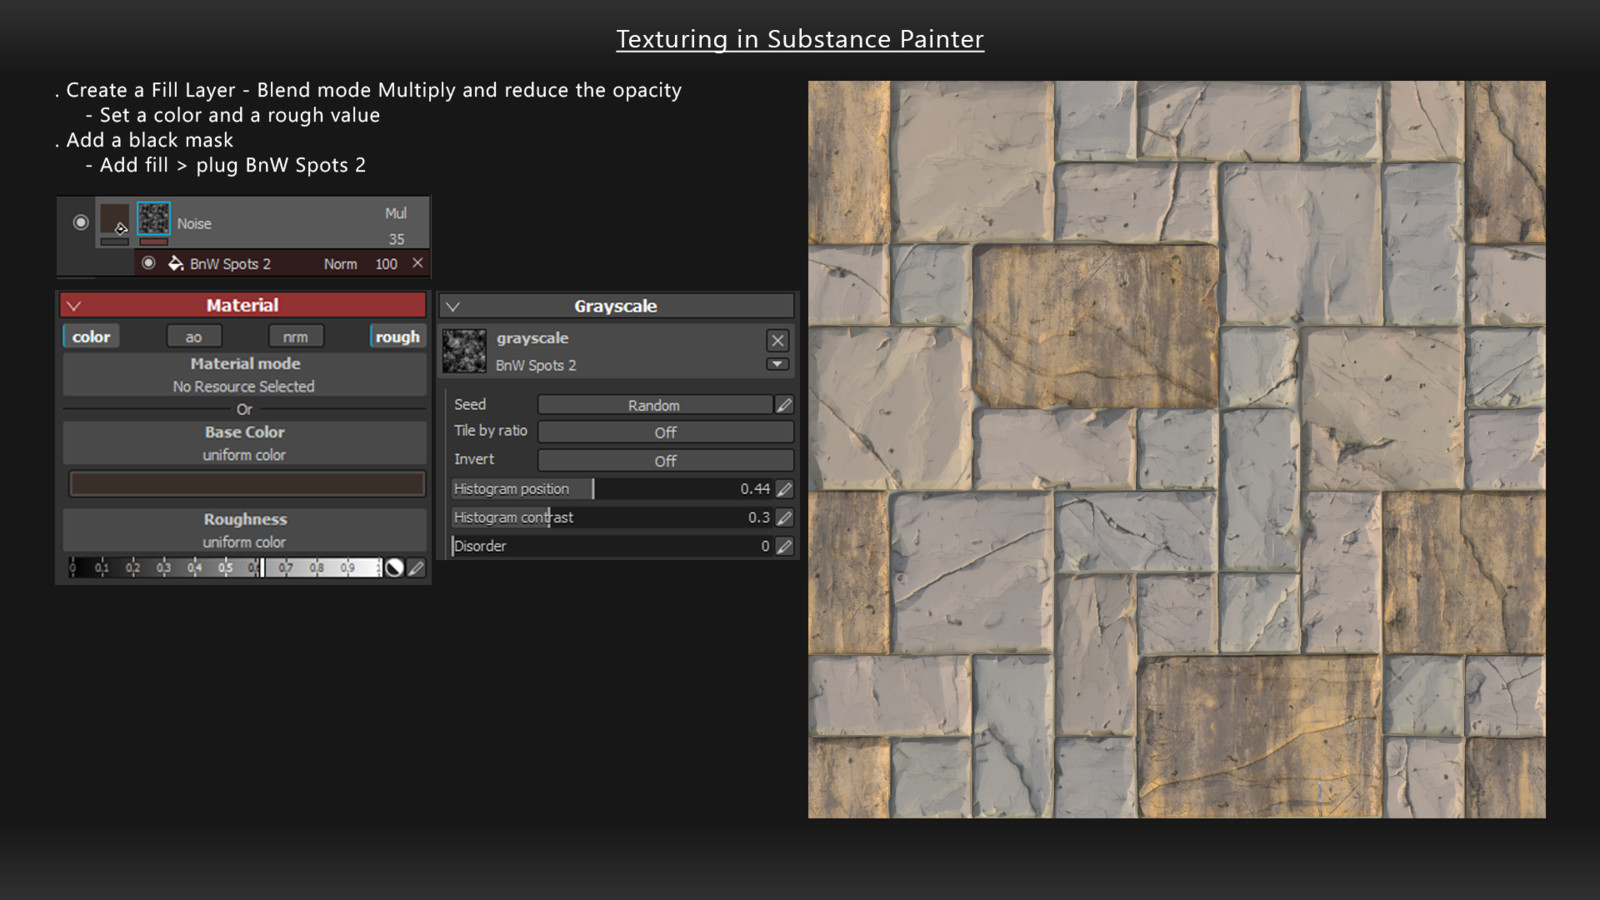
Task: Toggle the nrm channel button
Action: coord(296,337)
